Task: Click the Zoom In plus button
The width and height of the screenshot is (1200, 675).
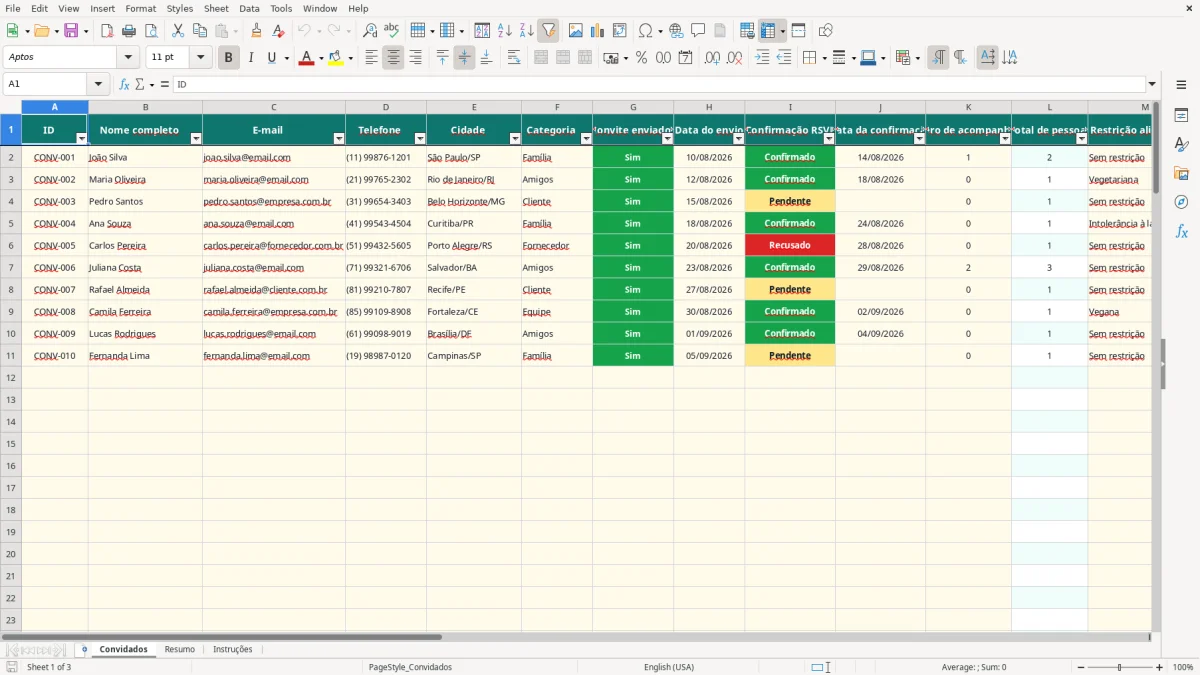Action: pos(1160,667)
